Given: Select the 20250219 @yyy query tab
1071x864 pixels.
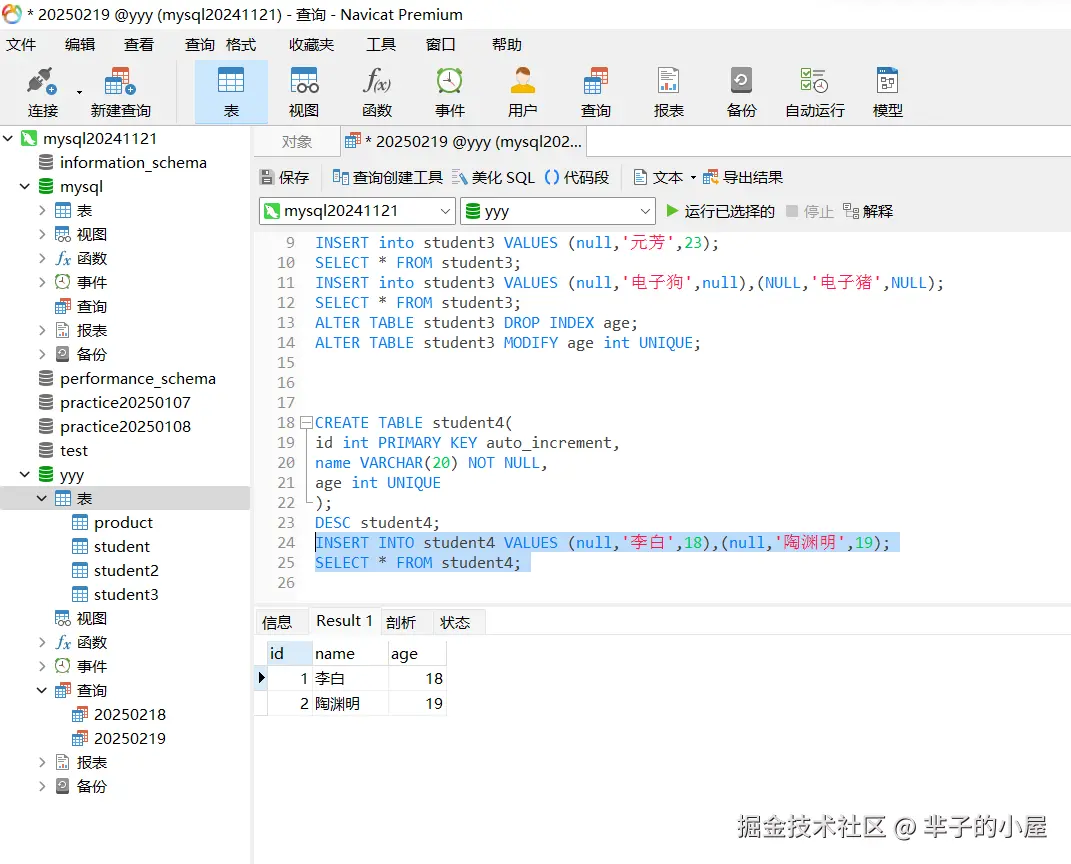Looking at the screenshot, I should point(464,142).
